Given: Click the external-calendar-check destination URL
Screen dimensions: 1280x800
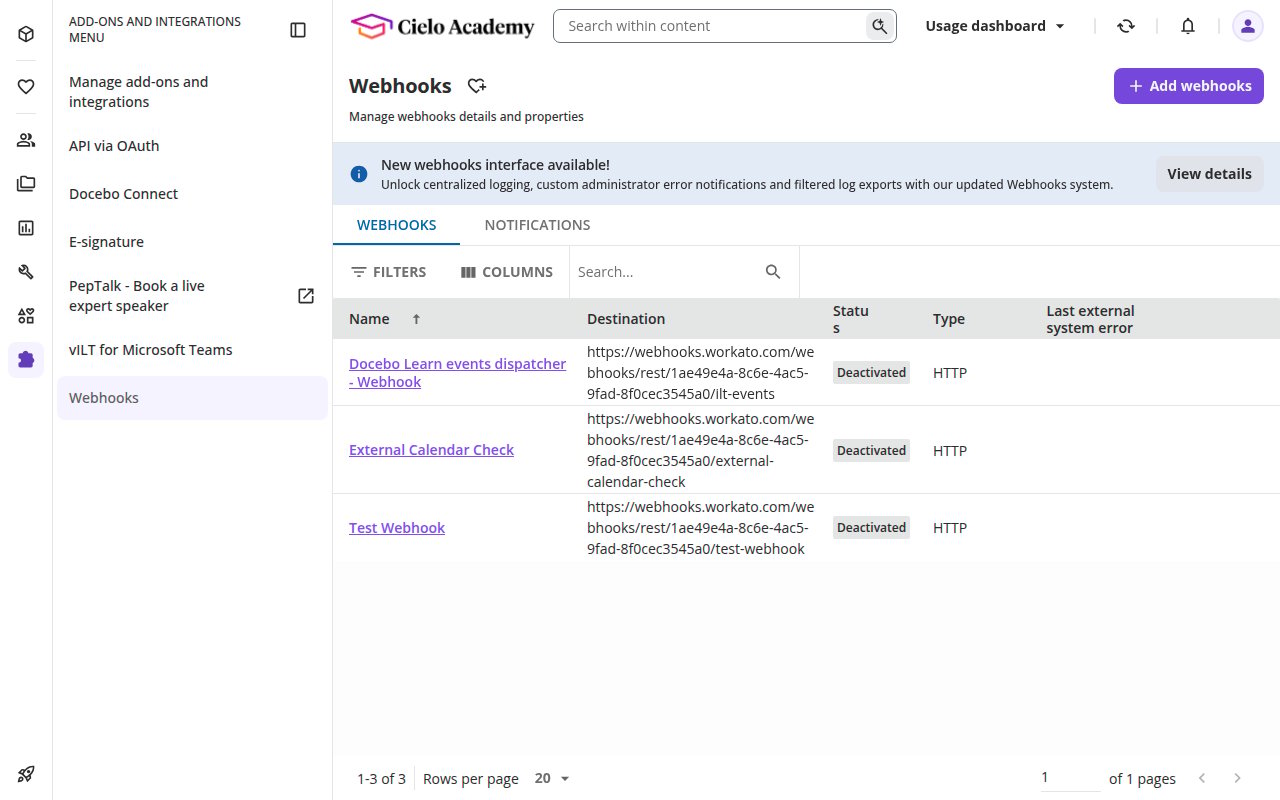Looking at the screenshot, I should tap(700, 450).
